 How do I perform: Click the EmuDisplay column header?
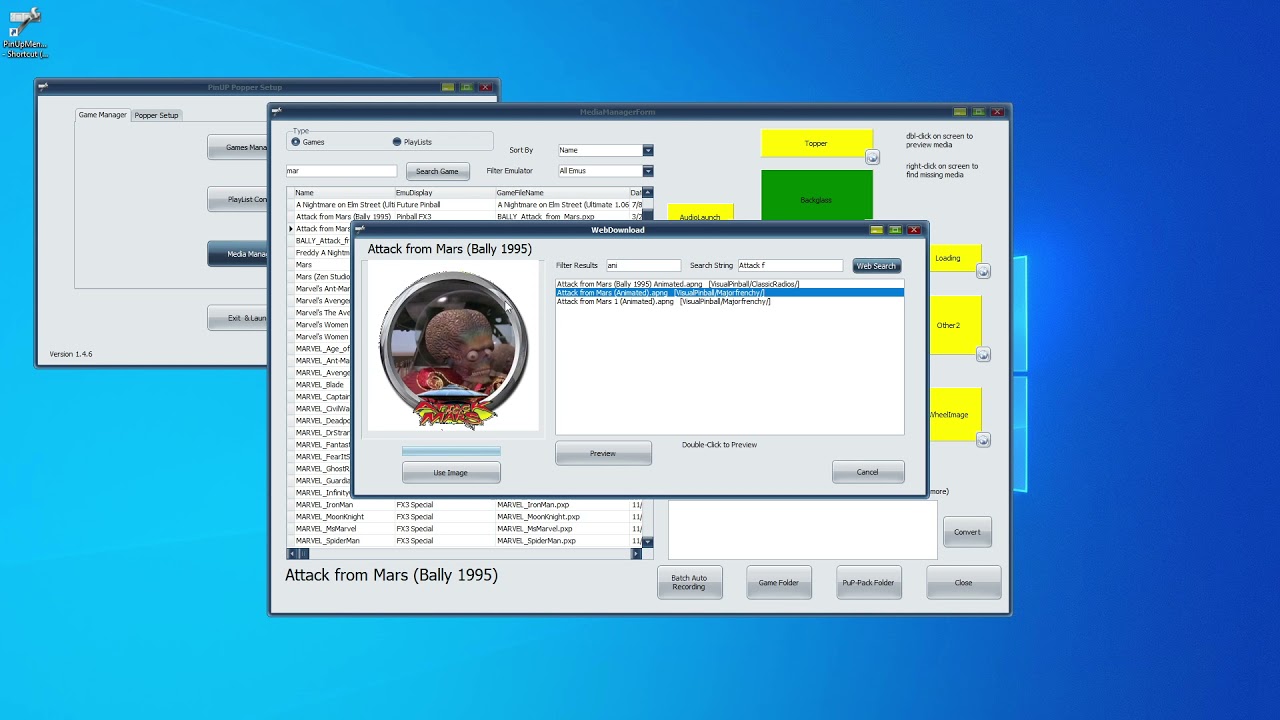click(445, 193)
